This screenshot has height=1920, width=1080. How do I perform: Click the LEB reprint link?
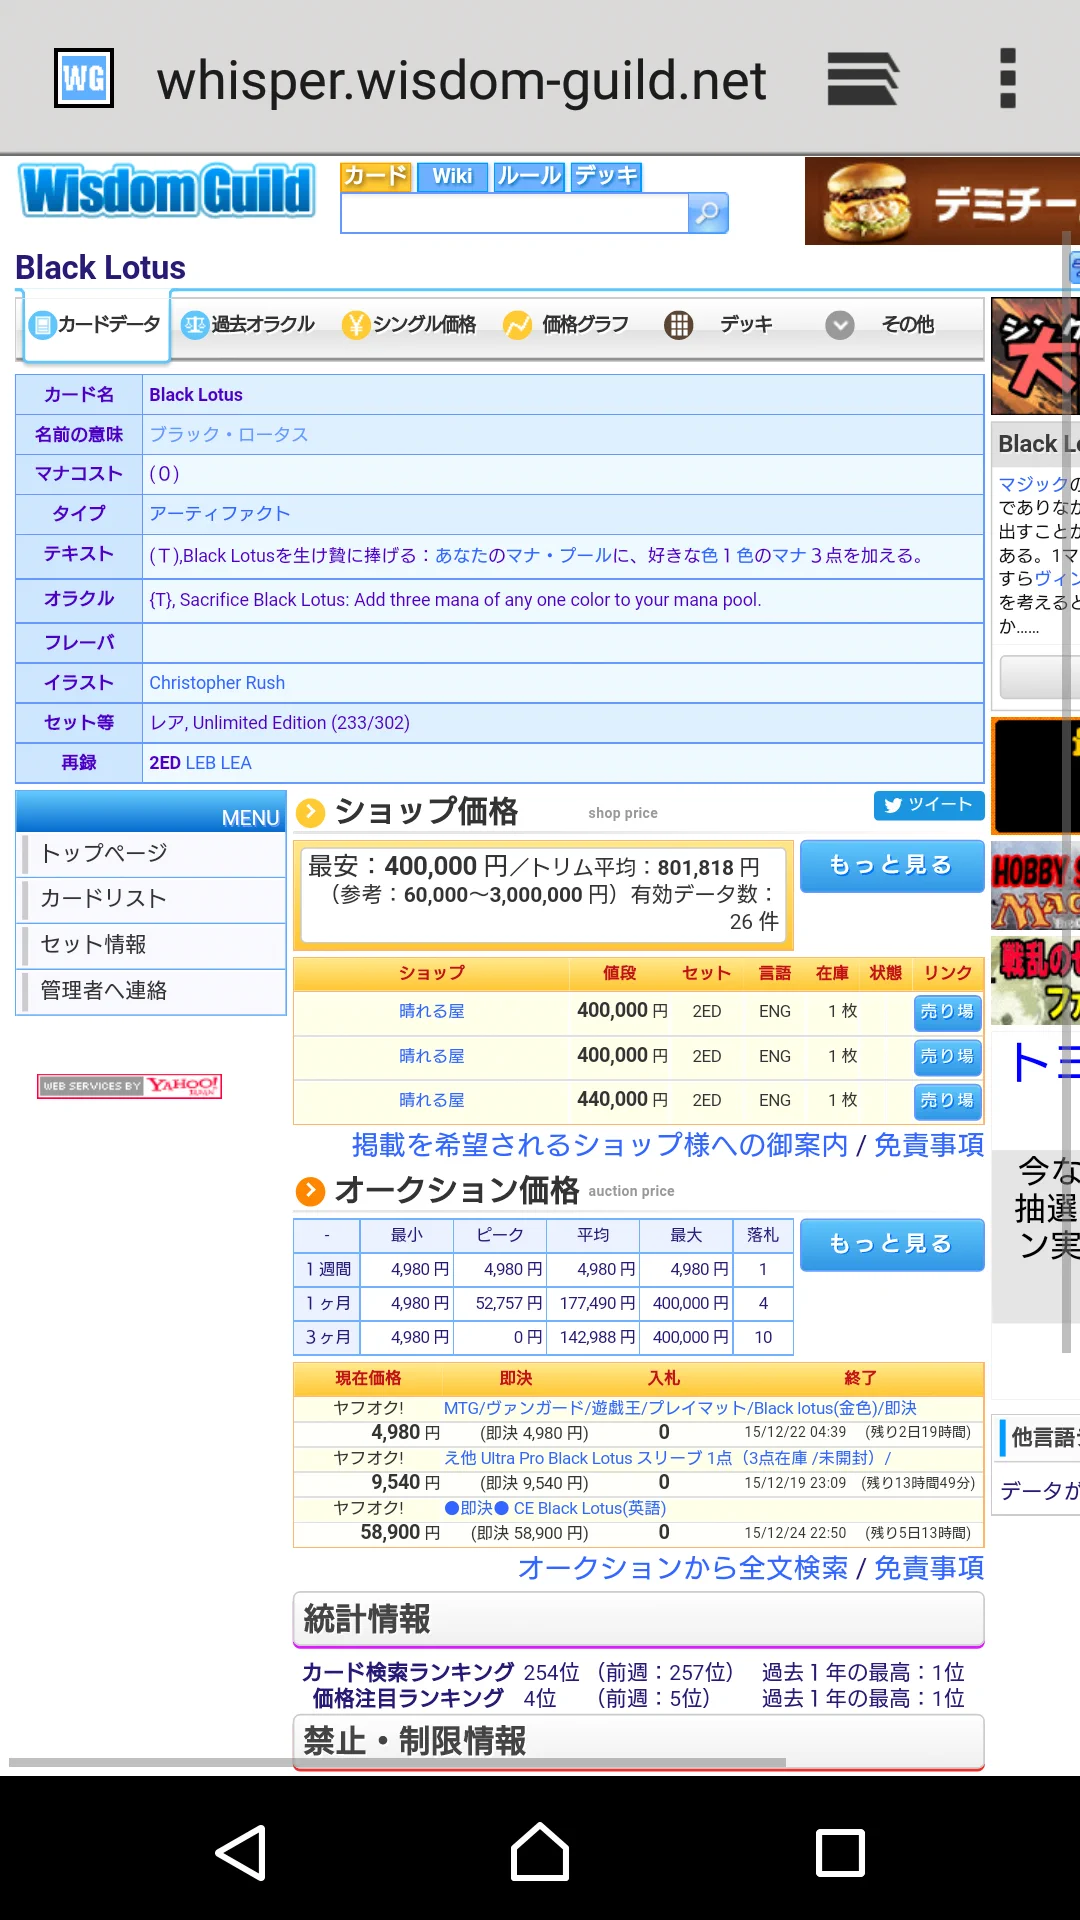(201, 763)
